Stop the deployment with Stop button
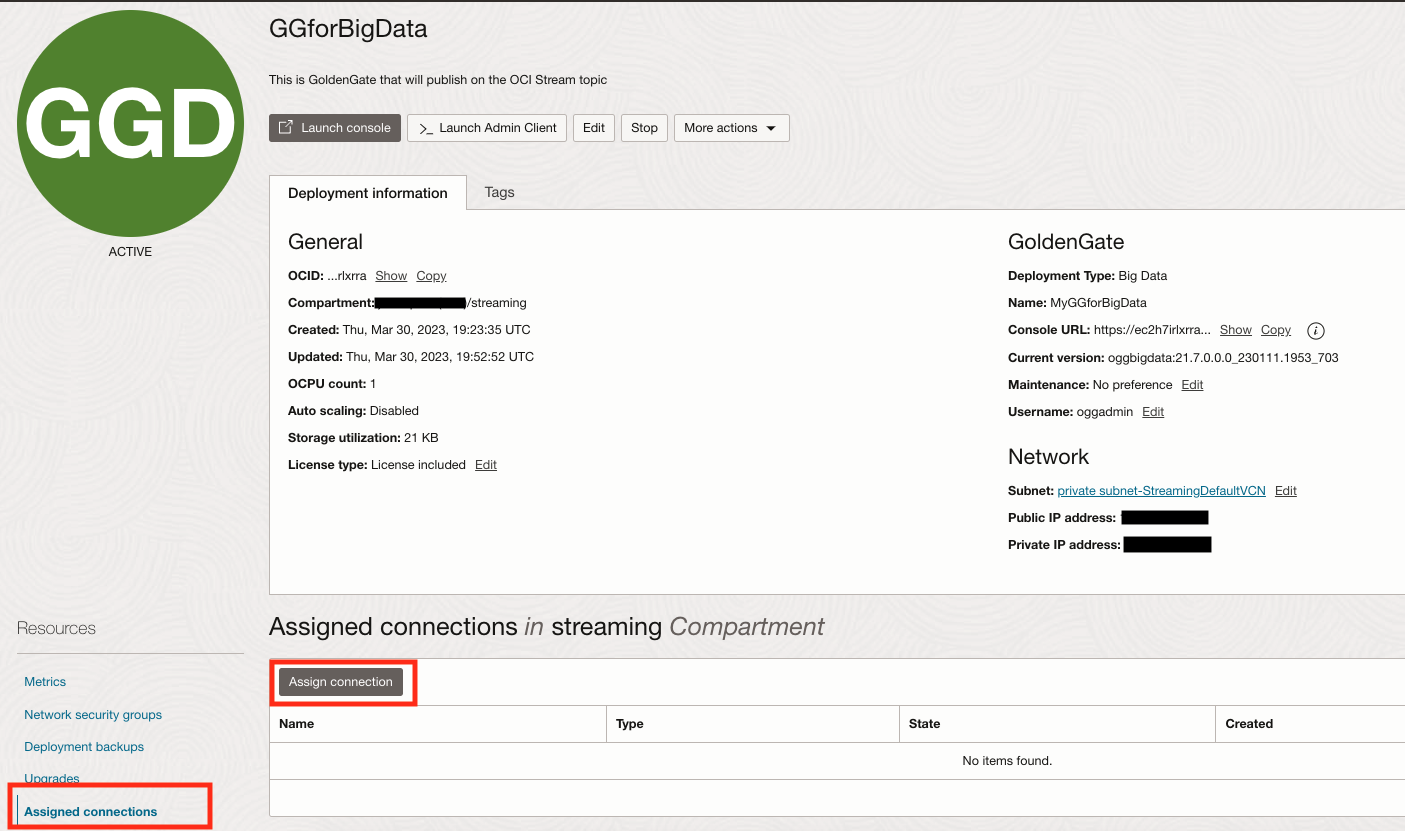1405x831 pixels. (x=644, y=128)
